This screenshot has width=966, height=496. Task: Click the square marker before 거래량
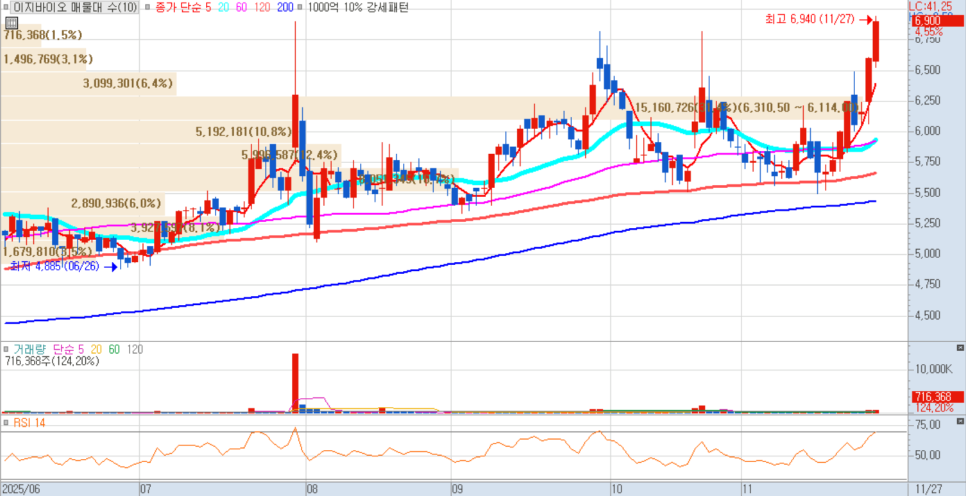(x=6, y=349)
